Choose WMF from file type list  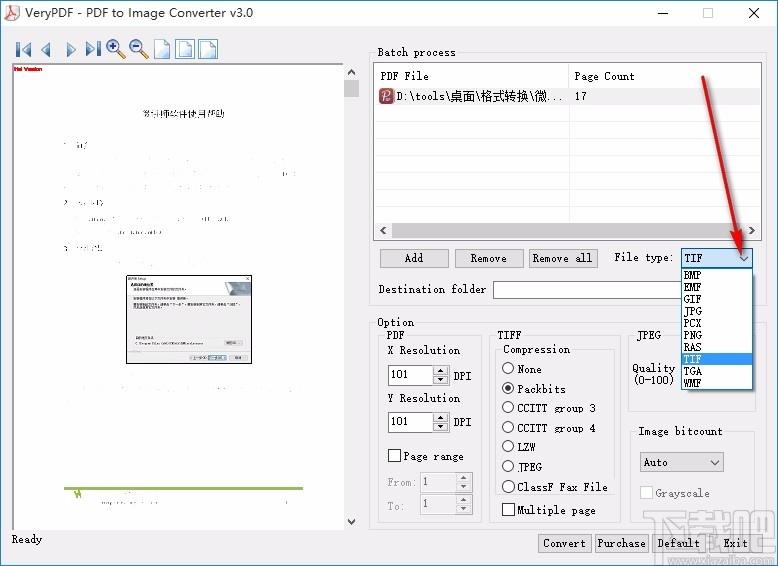click(x=716, y=382)
